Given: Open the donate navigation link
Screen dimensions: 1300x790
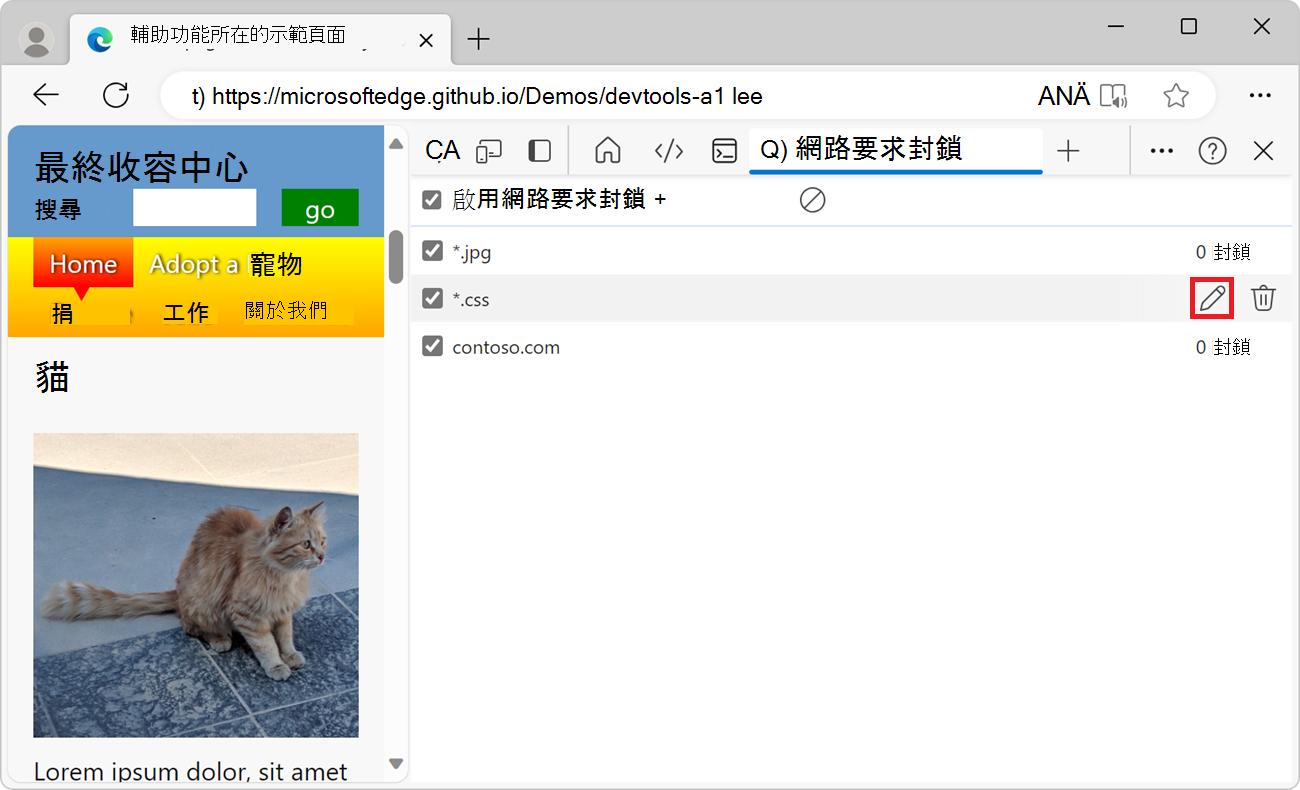Looking at the screenshot, I should click(63, 313).
